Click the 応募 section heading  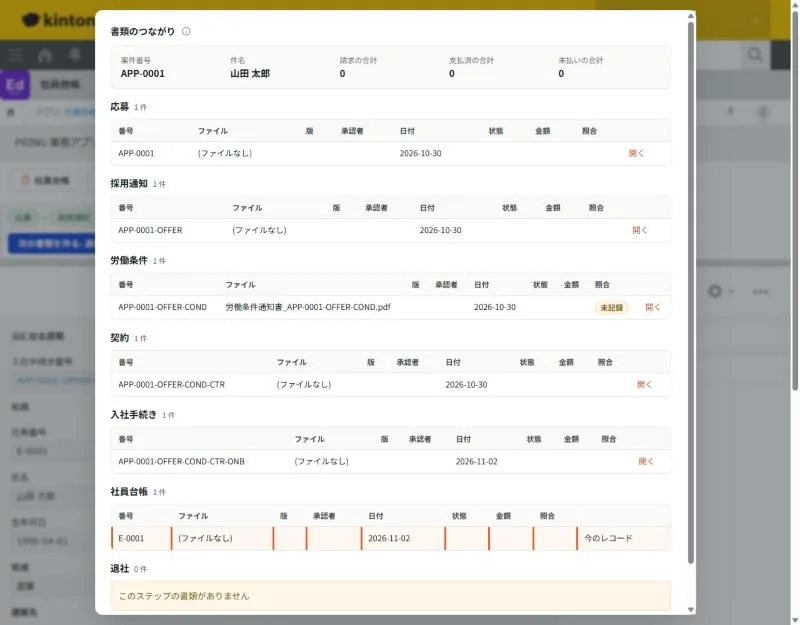coord(119,107)
